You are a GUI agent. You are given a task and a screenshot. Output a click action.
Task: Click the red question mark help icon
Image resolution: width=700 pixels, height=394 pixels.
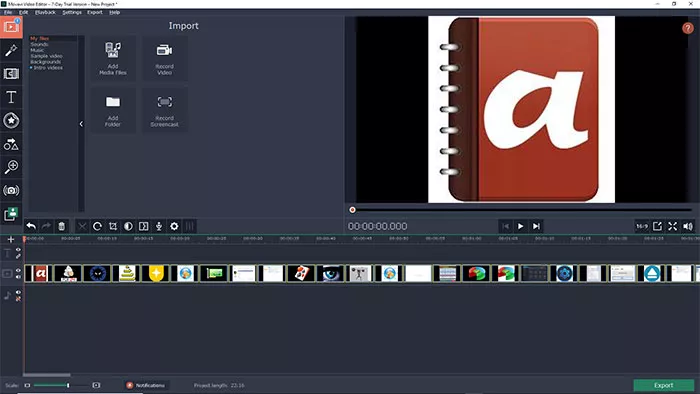point(688,28)
